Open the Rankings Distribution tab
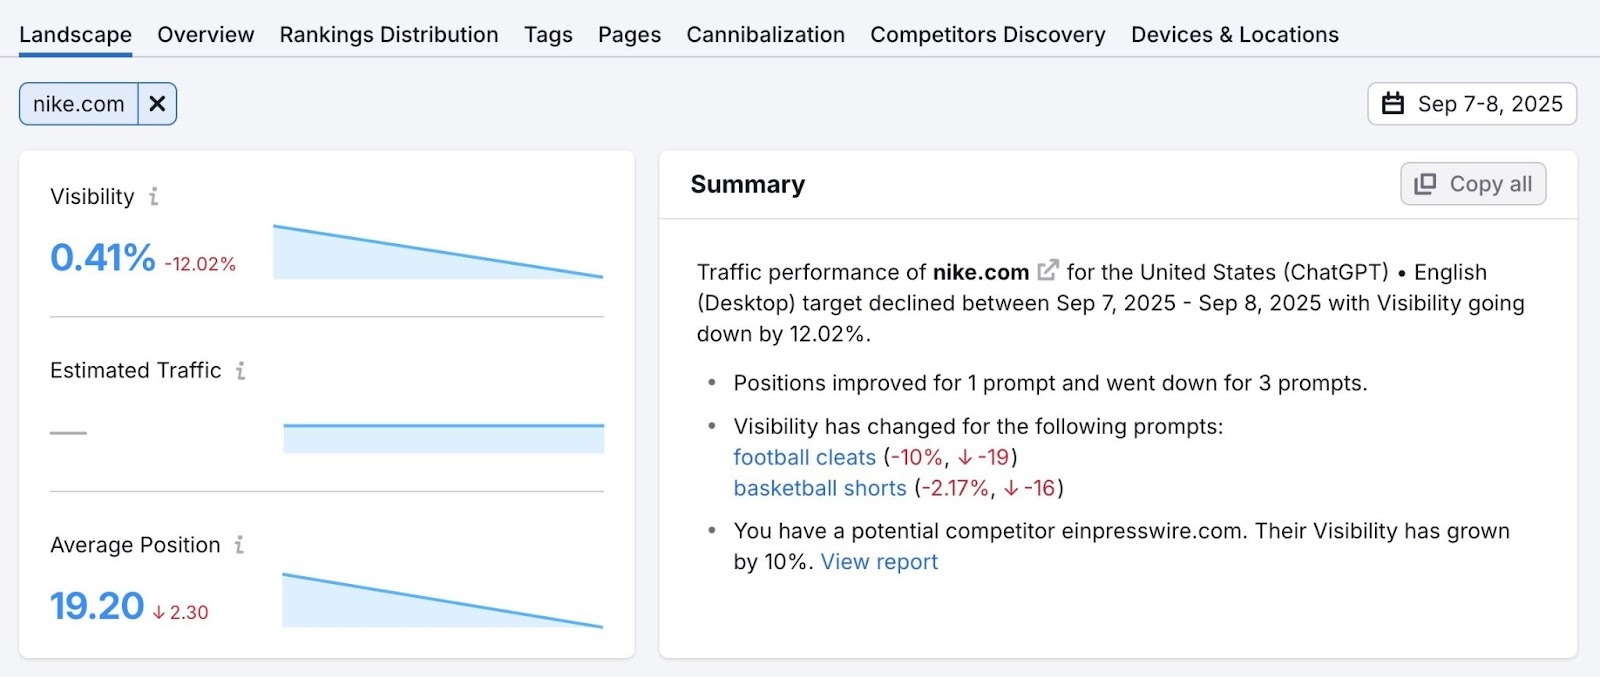 tap(388, 34)
